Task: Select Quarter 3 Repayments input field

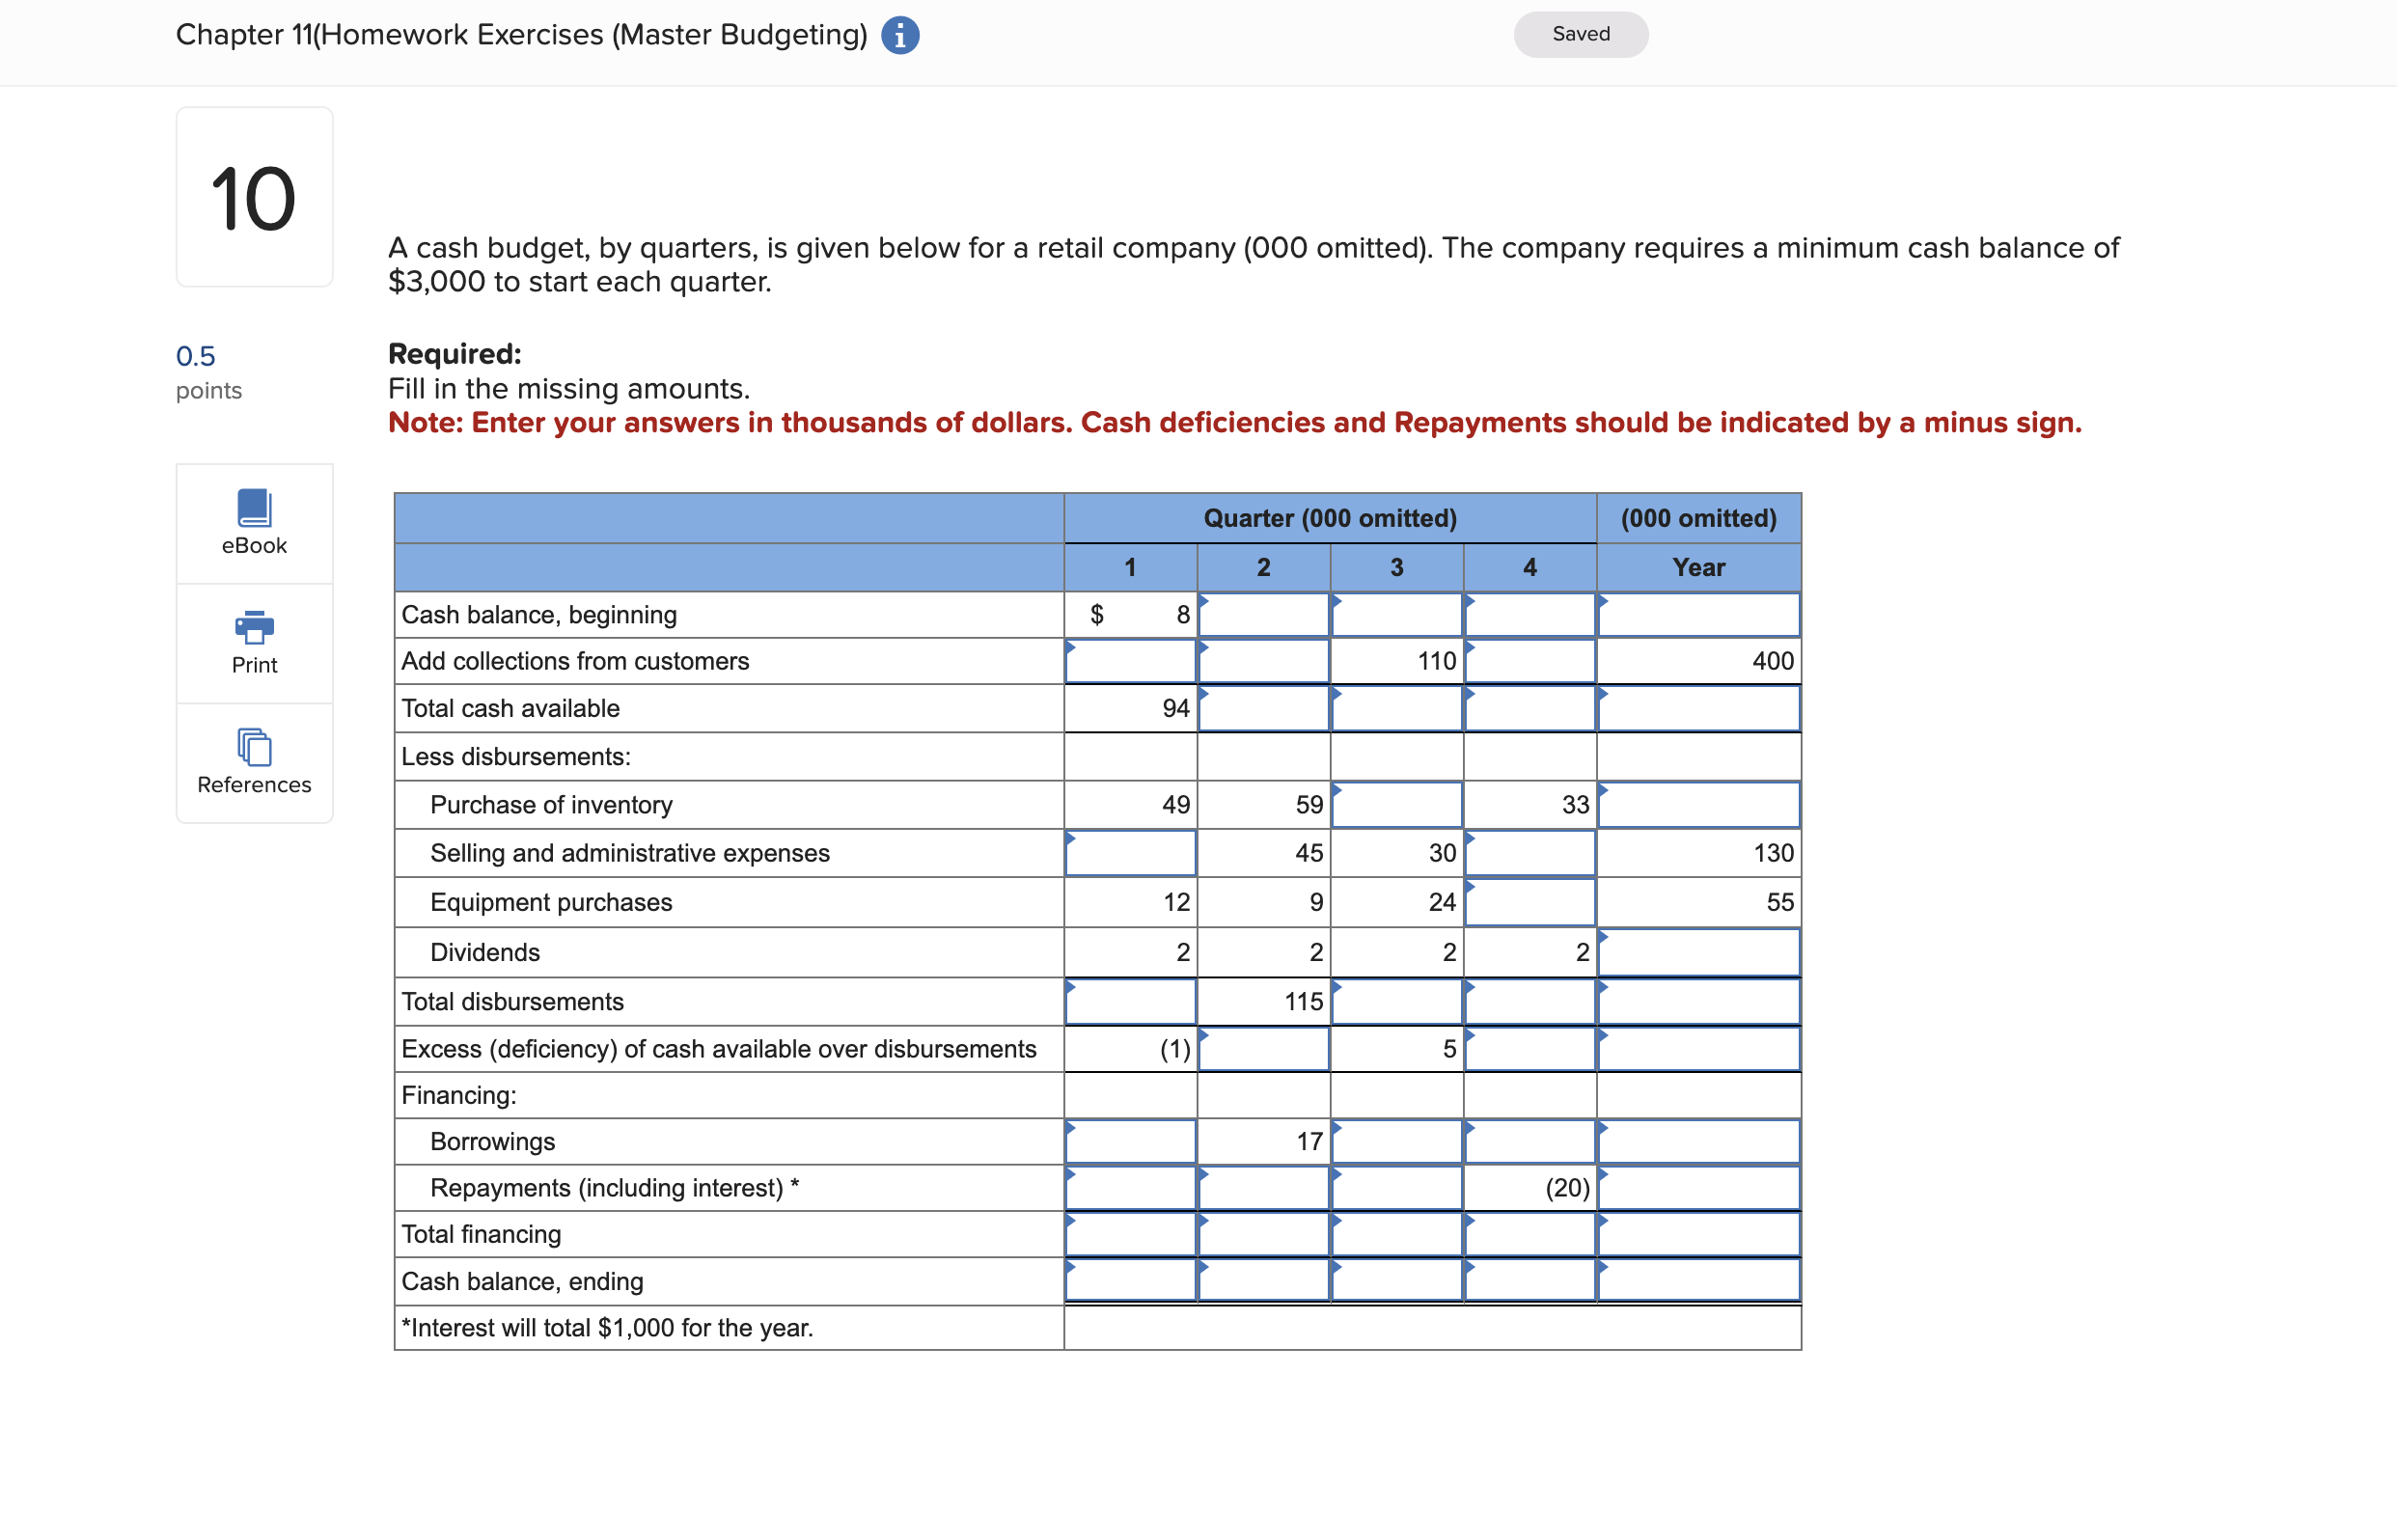Action: (x=1396, y=1188)
